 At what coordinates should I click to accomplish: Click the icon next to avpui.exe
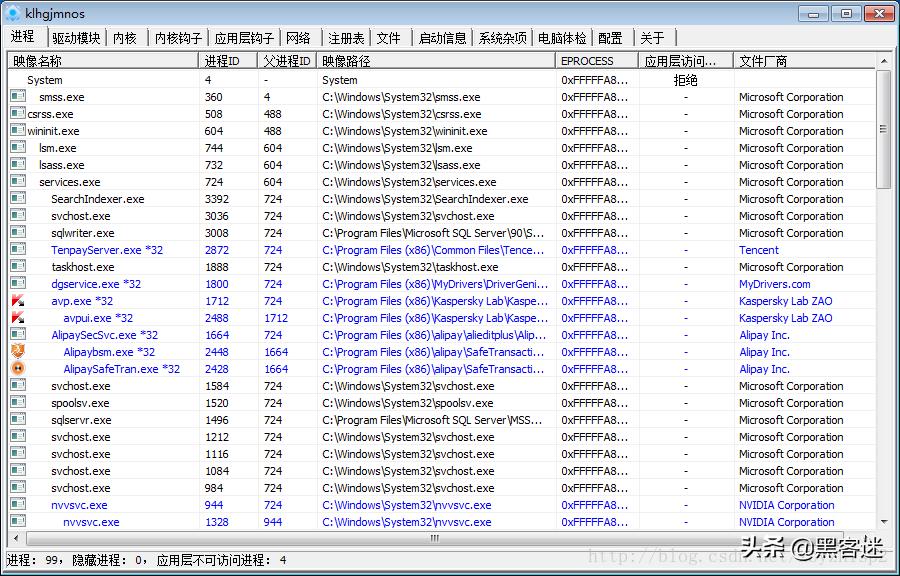(18, 318)
